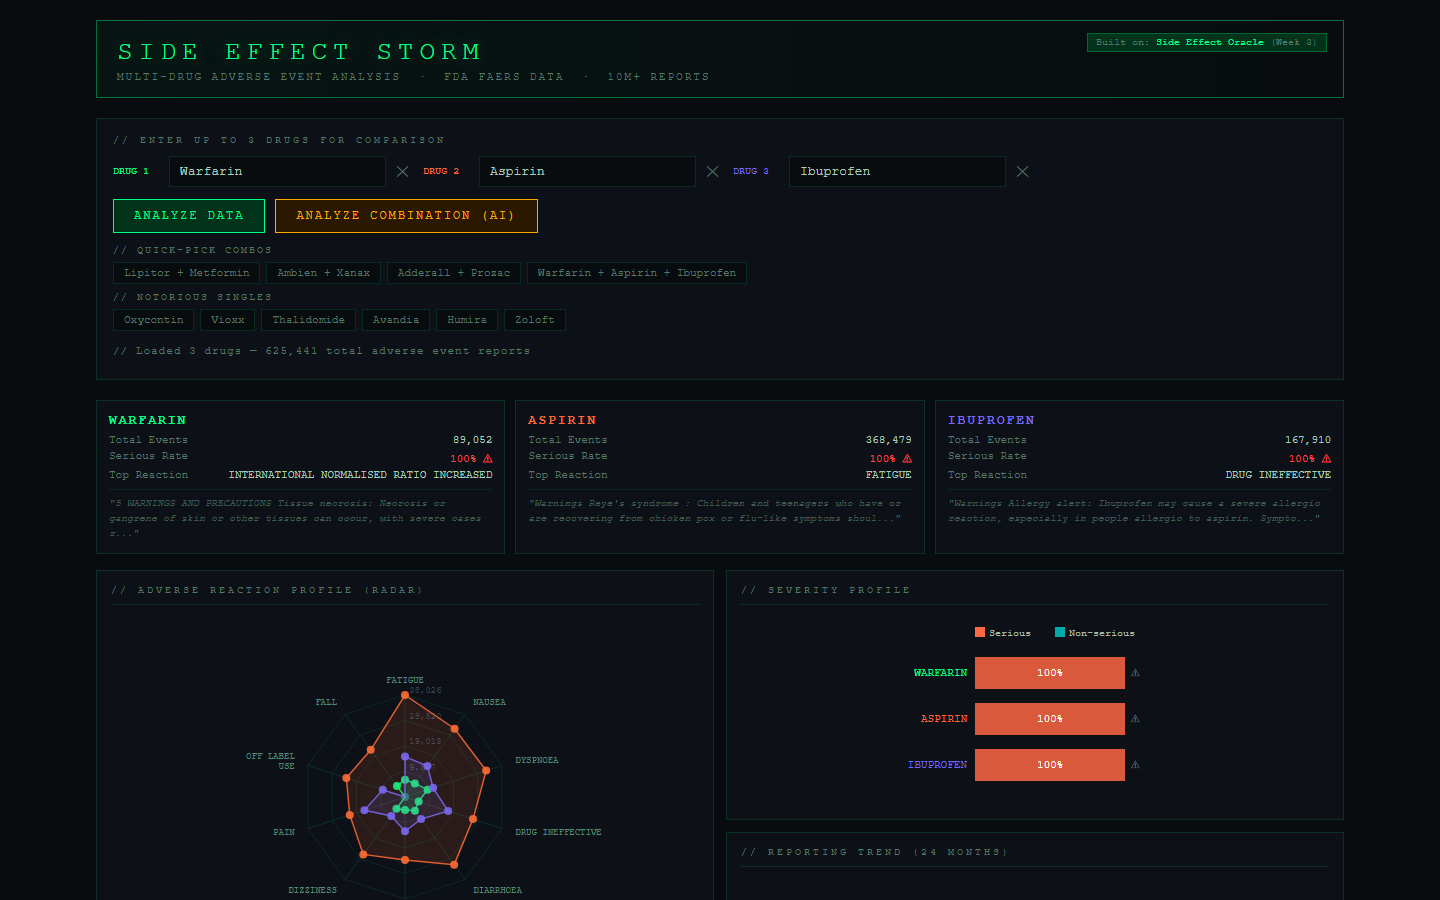Click the SIDE EFFECT STORM title
This screenshot has height=900, width=1440.
point(300,52)
